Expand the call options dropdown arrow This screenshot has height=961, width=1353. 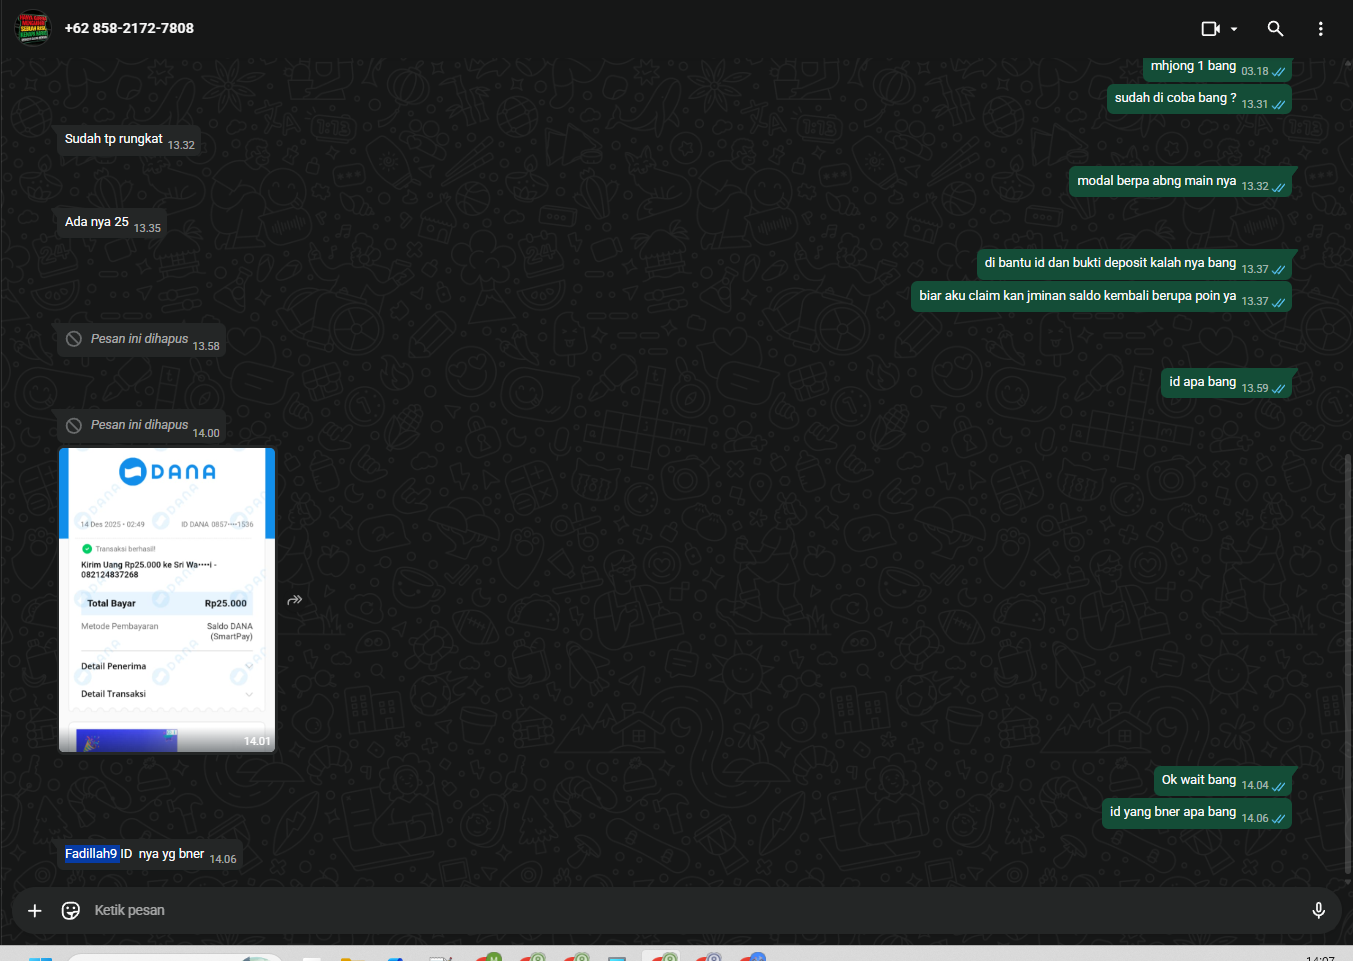point(1234,29)
